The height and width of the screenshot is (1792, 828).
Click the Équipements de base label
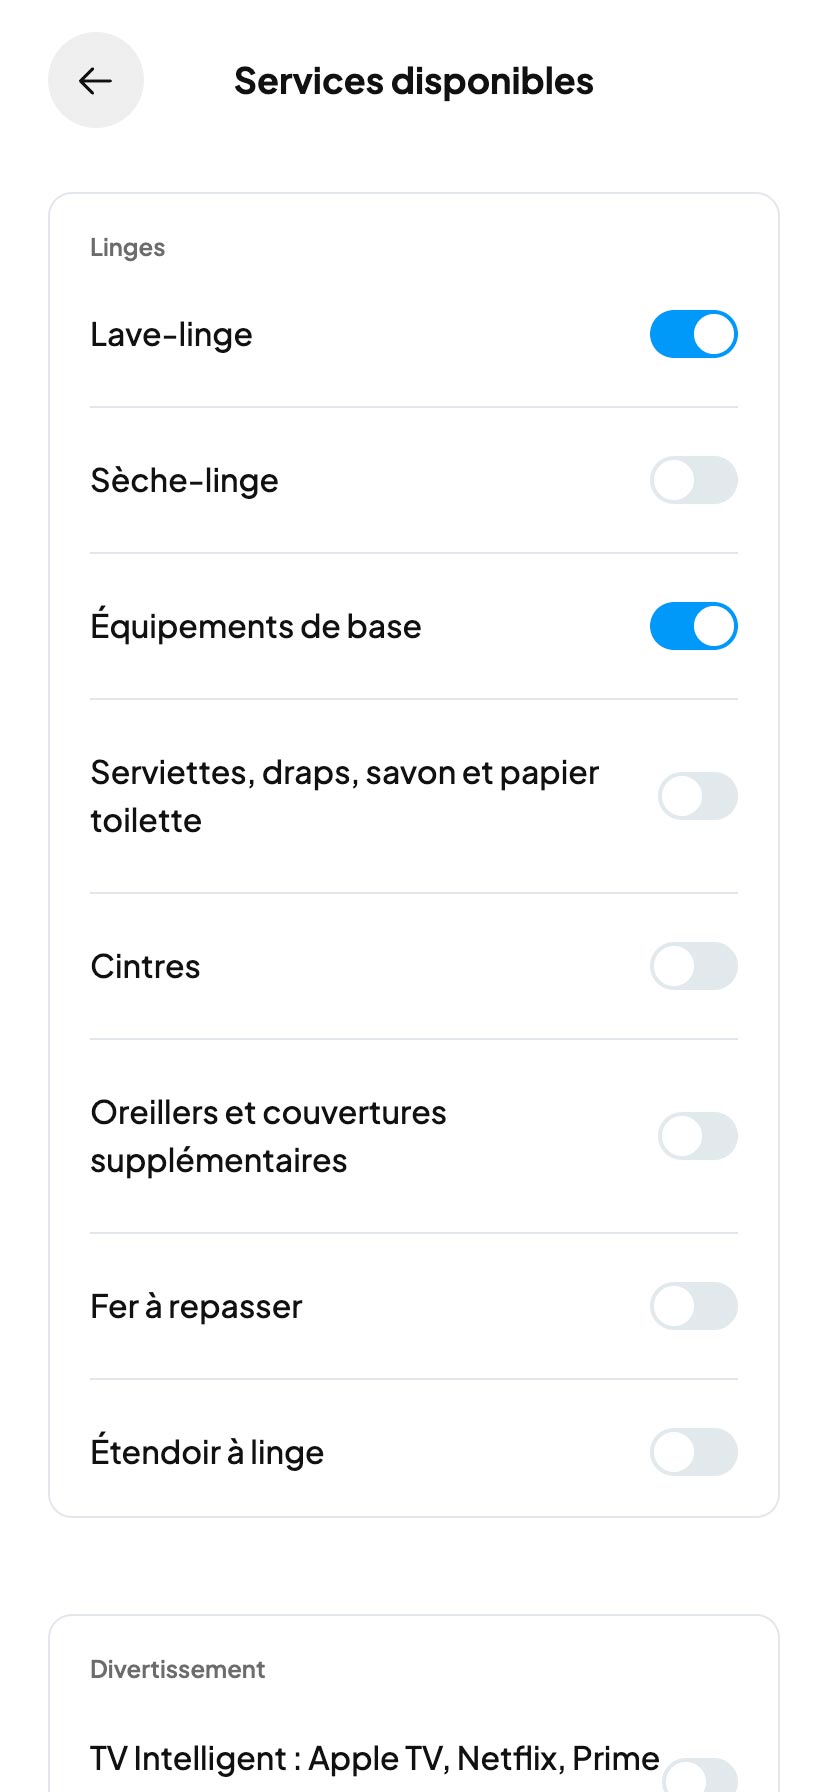[x=255, y=626]
